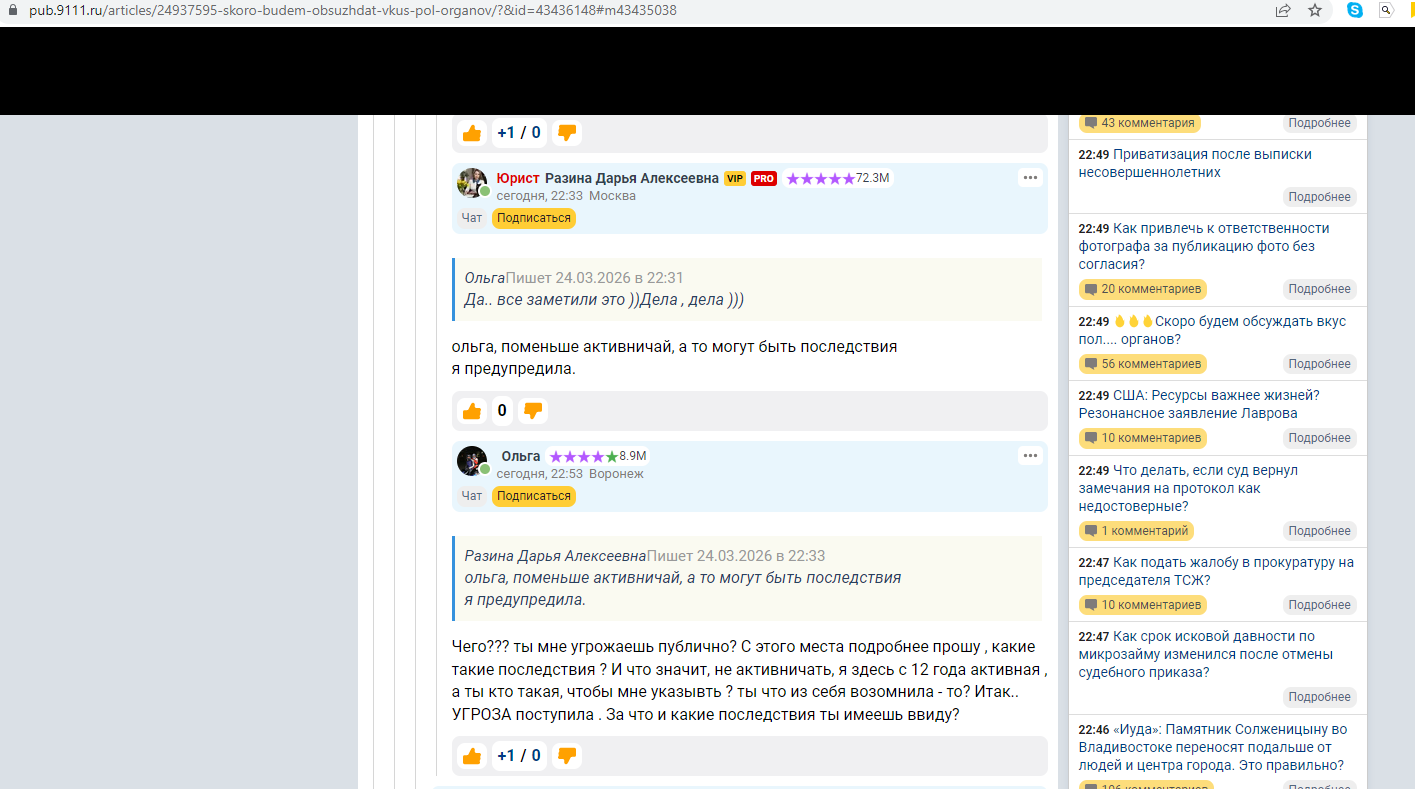Click the VIP badge next to Разина
This screenshot has width=1415, height=789.
click(x=735, y=178)
